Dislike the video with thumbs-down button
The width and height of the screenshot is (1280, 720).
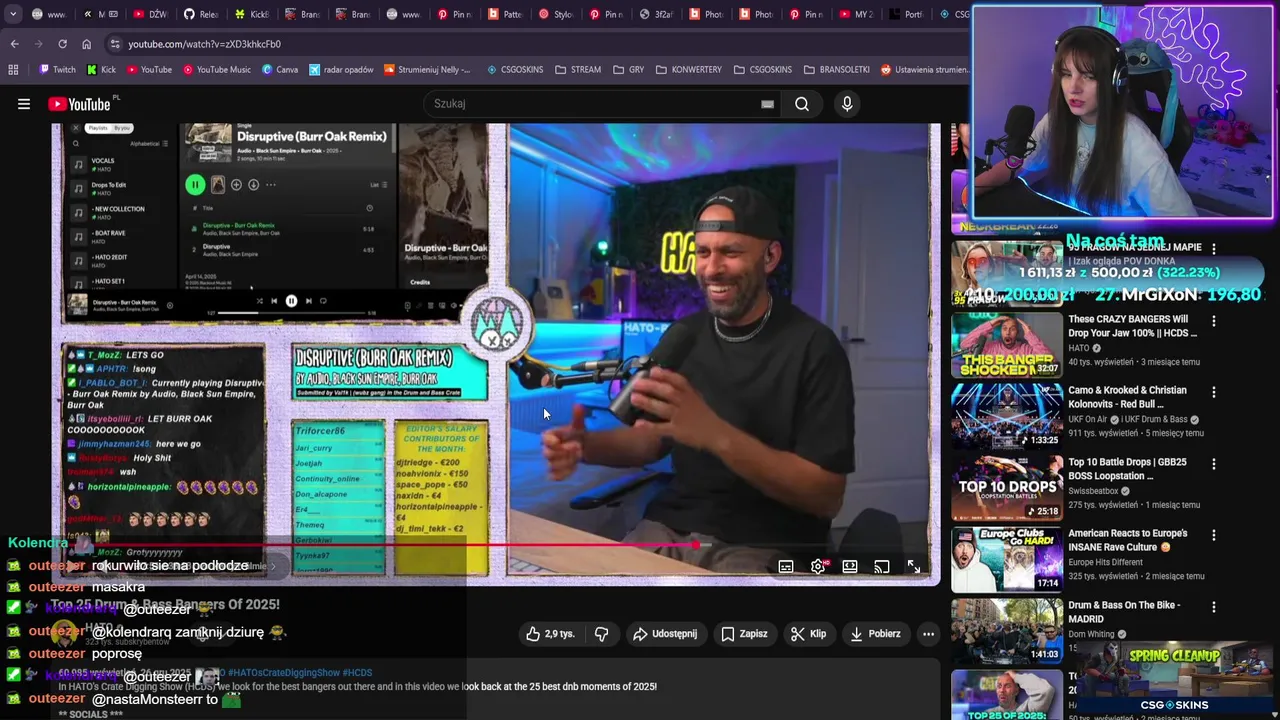click(601, 634)
